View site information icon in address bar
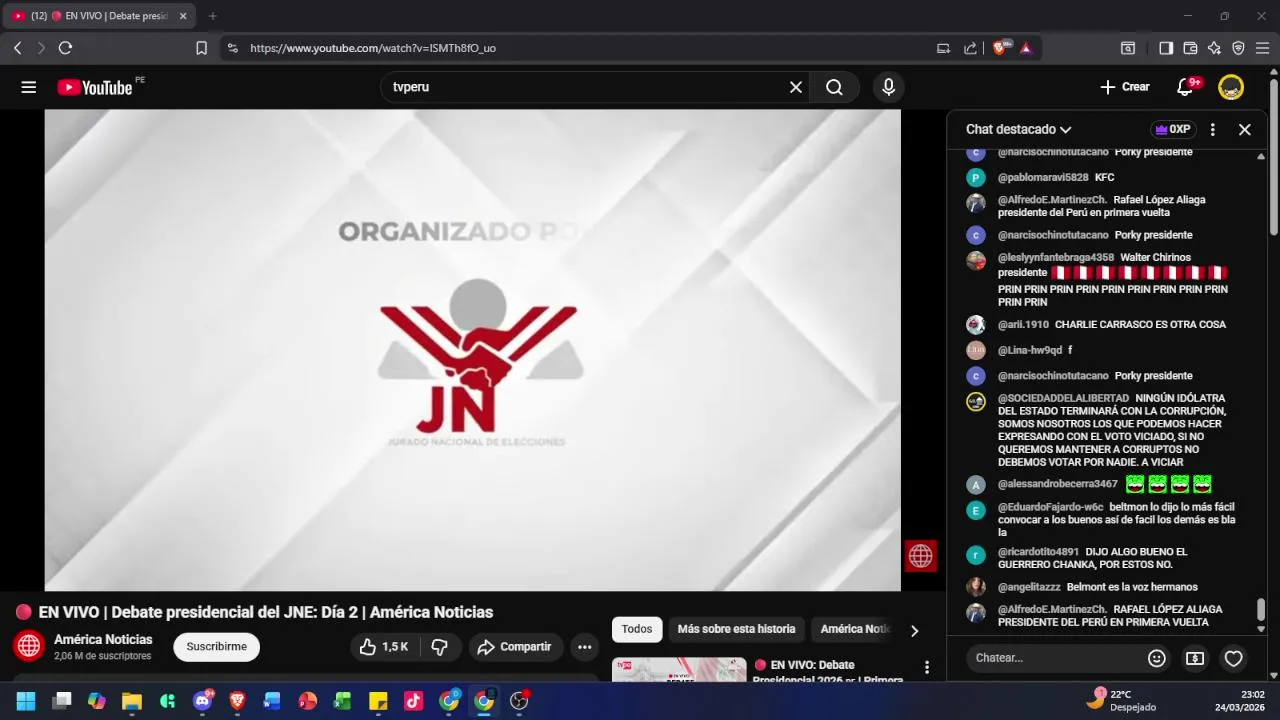Viewport: 1280px width, 720px height. tap(233, 48)
